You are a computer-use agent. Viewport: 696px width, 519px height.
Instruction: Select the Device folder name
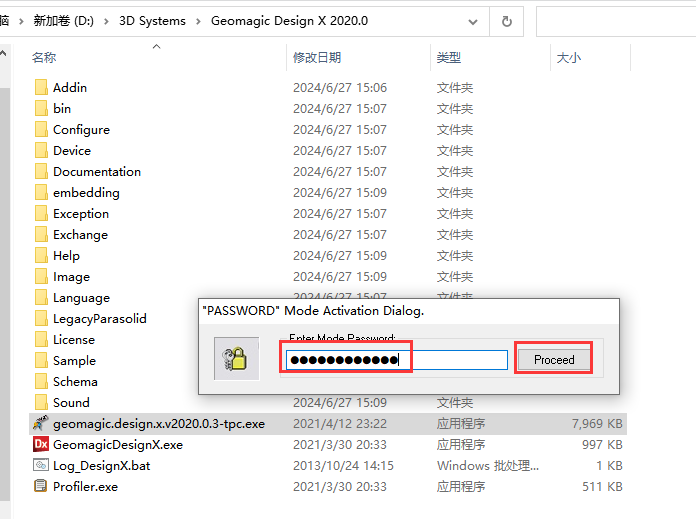click(x=72, y=151)
